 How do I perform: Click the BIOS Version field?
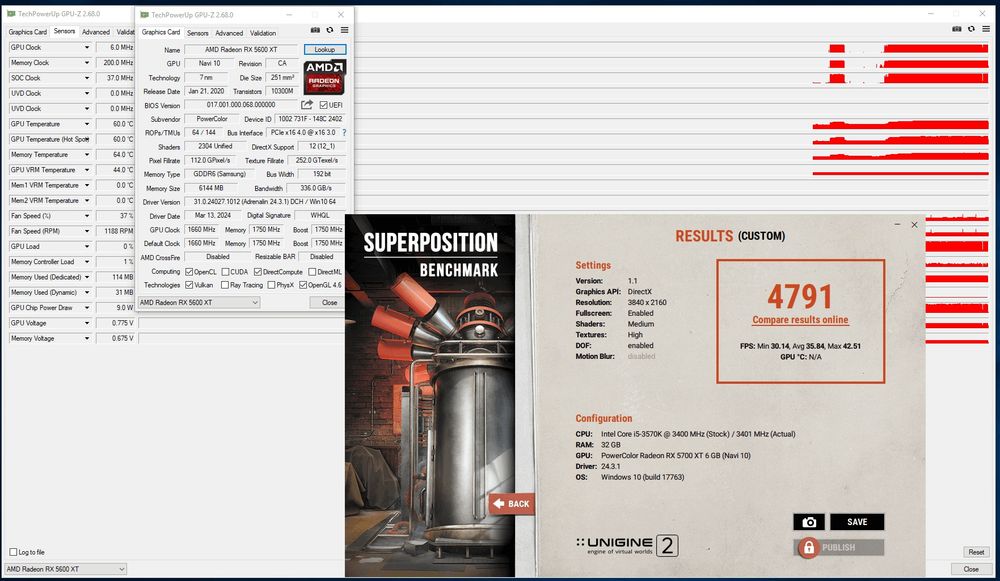pos(241,105)
